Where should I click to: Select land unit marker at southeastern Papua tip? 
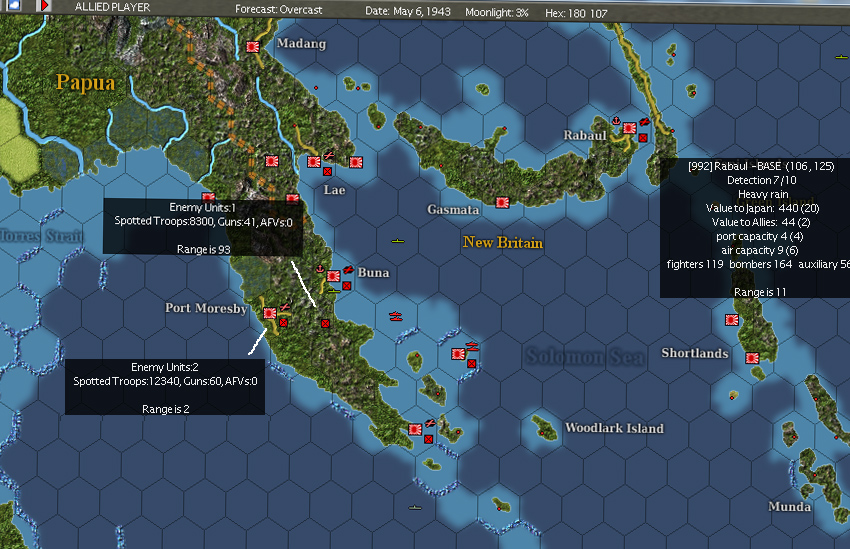429,439
